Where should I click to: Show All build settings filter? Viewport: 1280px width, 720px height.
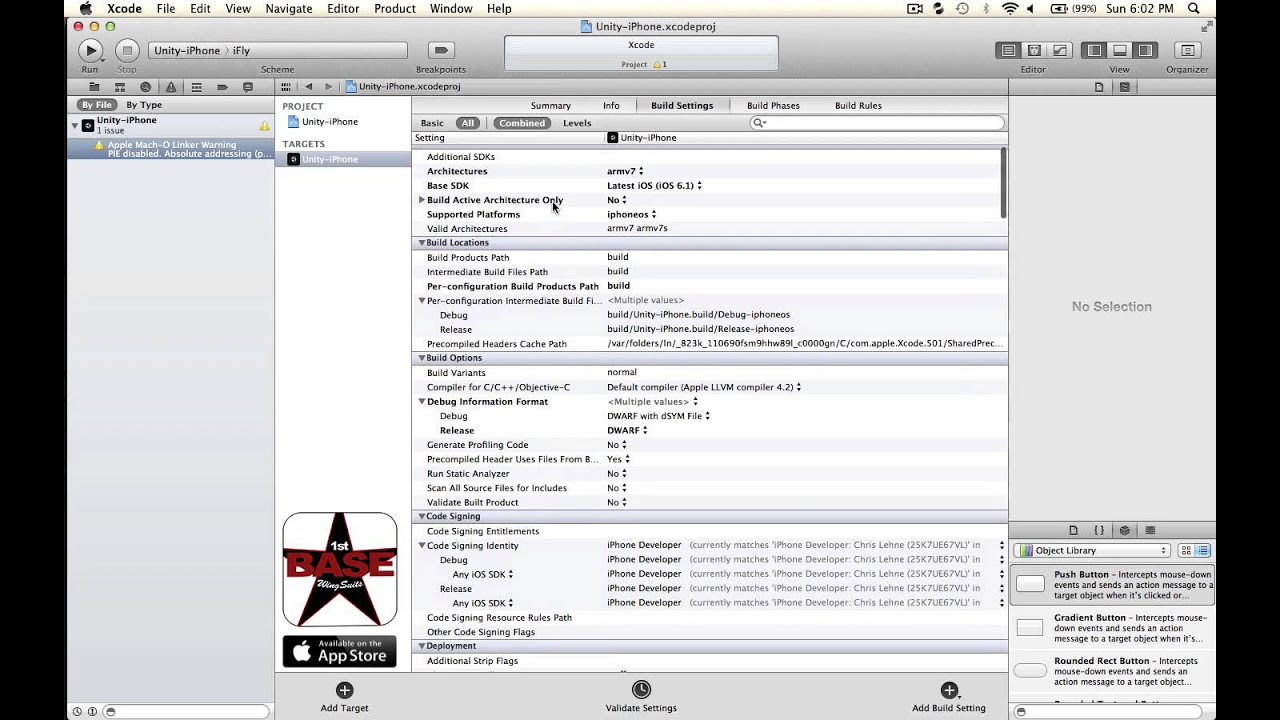(x=467, y=123)
